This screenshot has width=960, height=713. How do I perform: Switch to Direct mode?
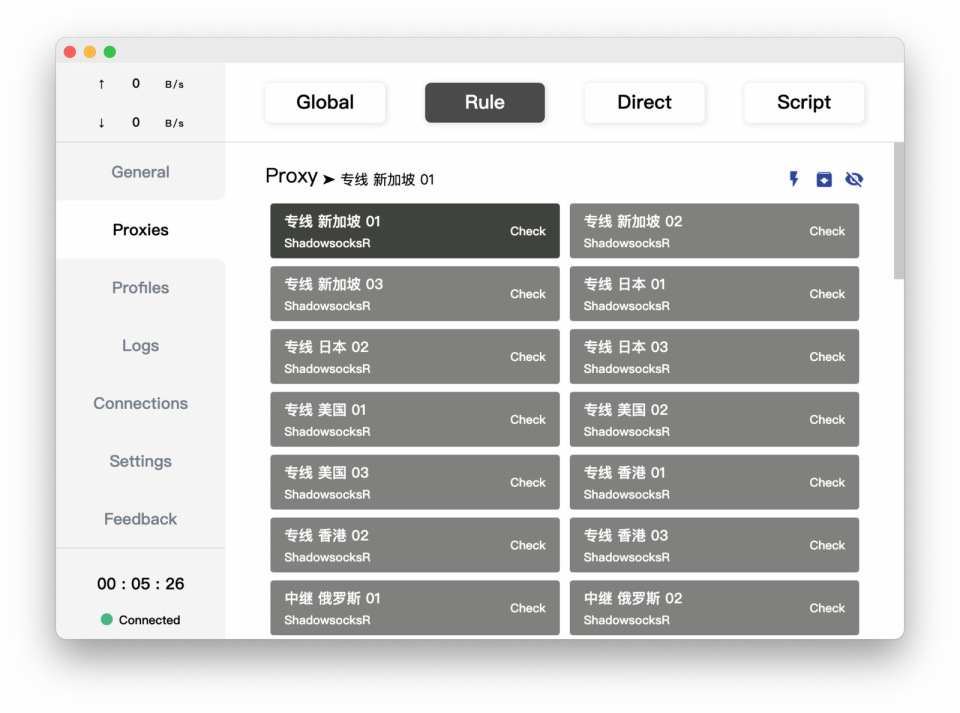[644, 103]
